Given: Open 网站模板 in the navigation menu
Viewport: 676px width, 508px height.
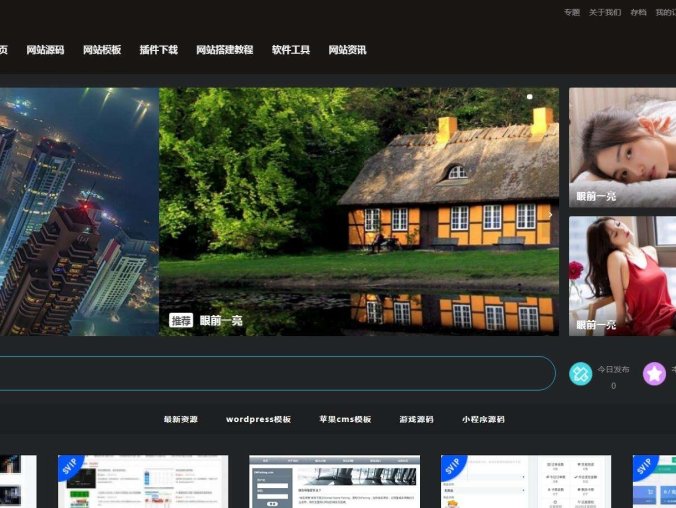Looking at the screenshot, I should click(102, 50).
